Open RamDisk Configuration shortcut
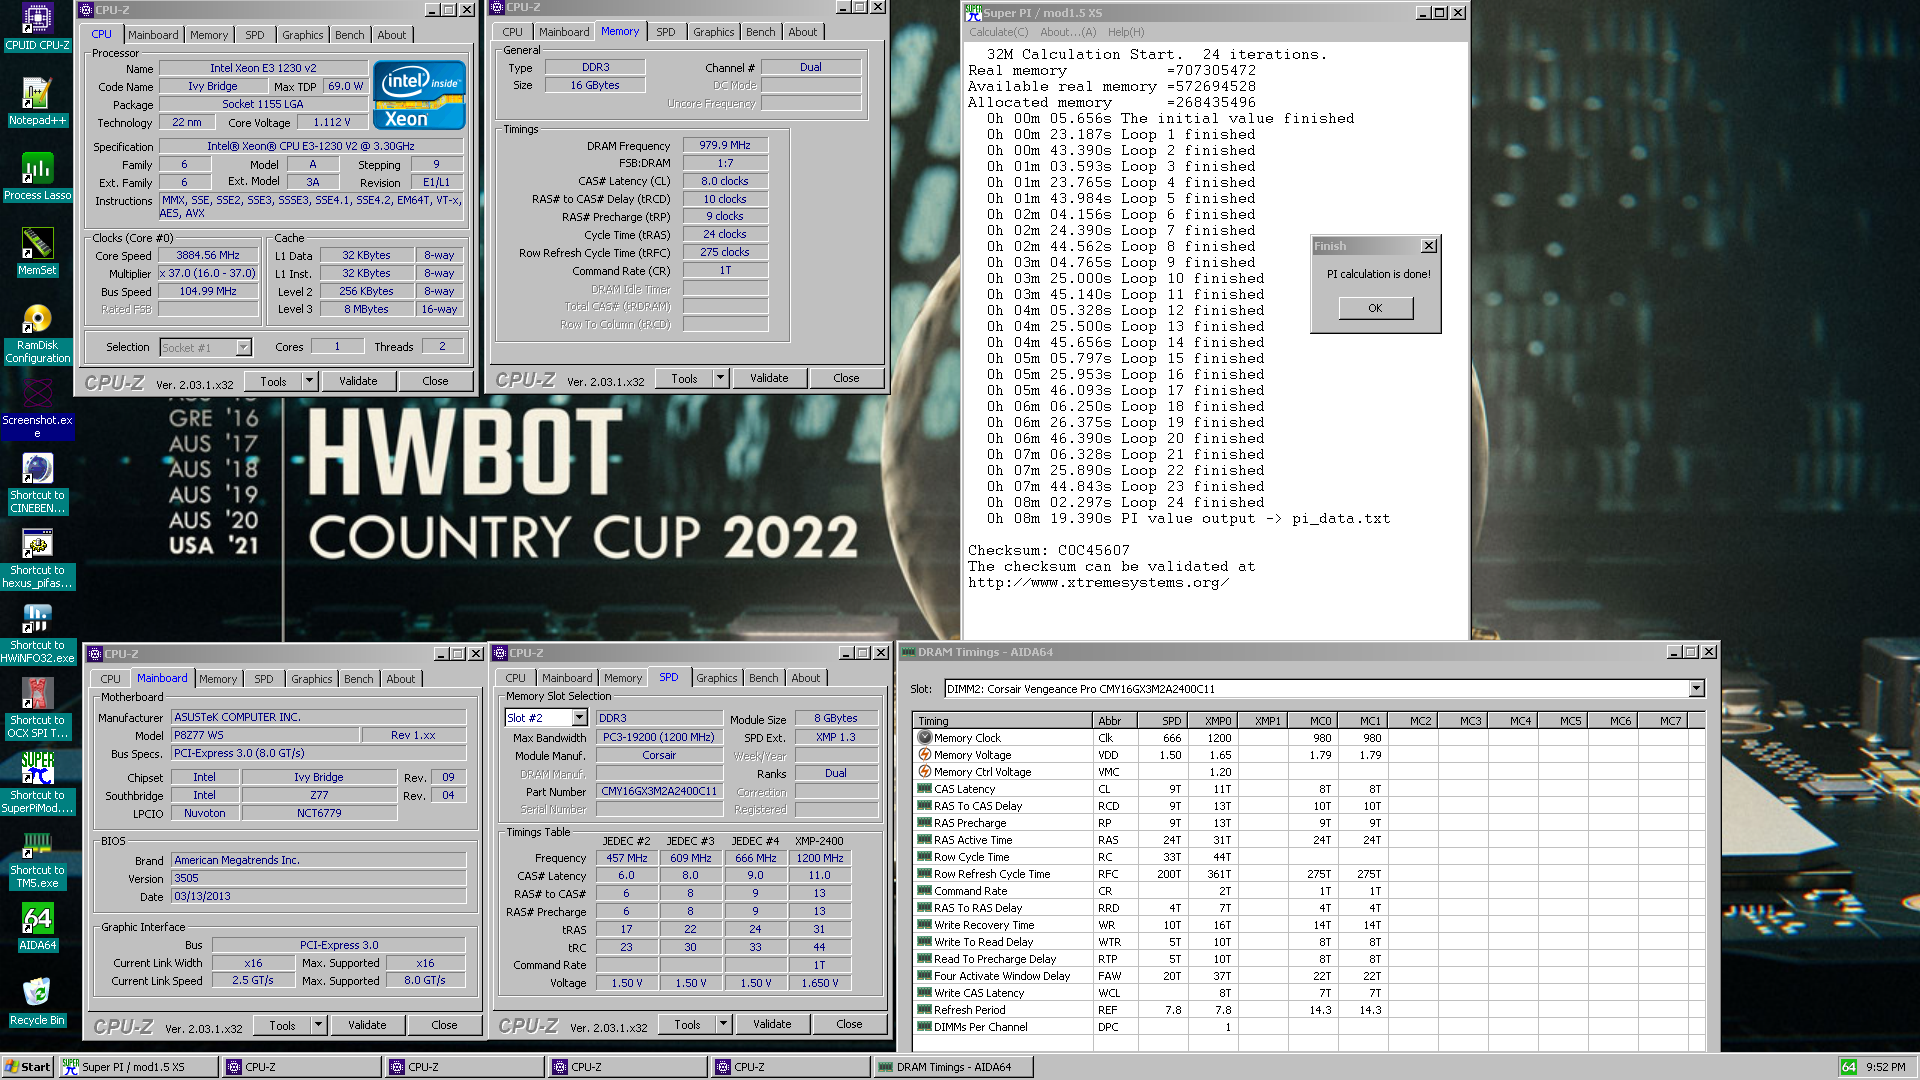Viewport: 1920px width, 1080px height. [x=37, y=332]
